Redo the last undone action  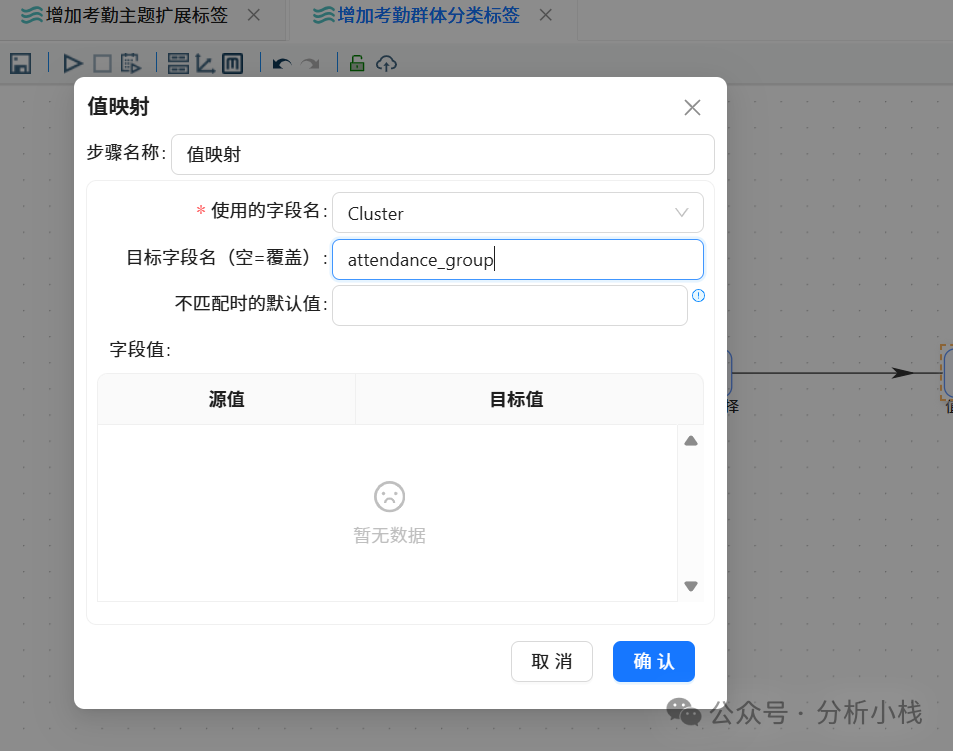[311, 63]
